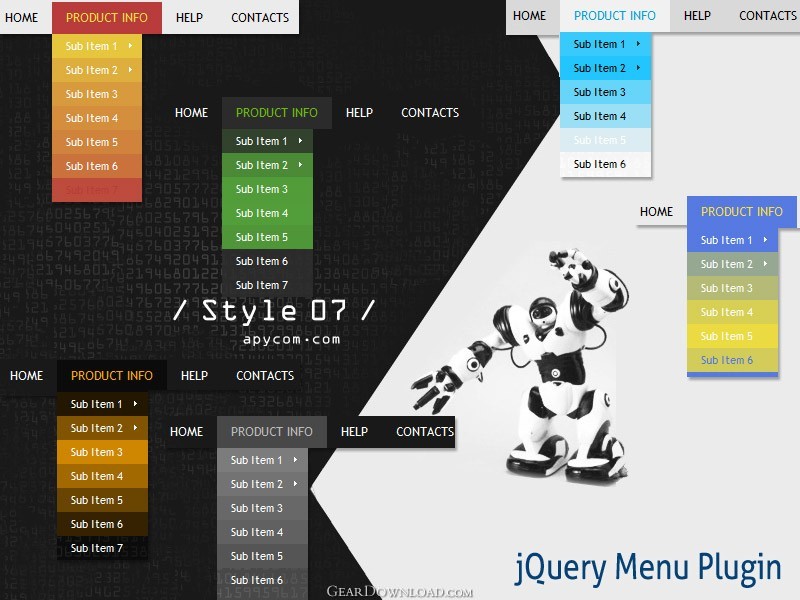800x600 pixels.
Task: Expand Sub Item 2 arrow in amber dropdown
Action: tap(135, 428)
